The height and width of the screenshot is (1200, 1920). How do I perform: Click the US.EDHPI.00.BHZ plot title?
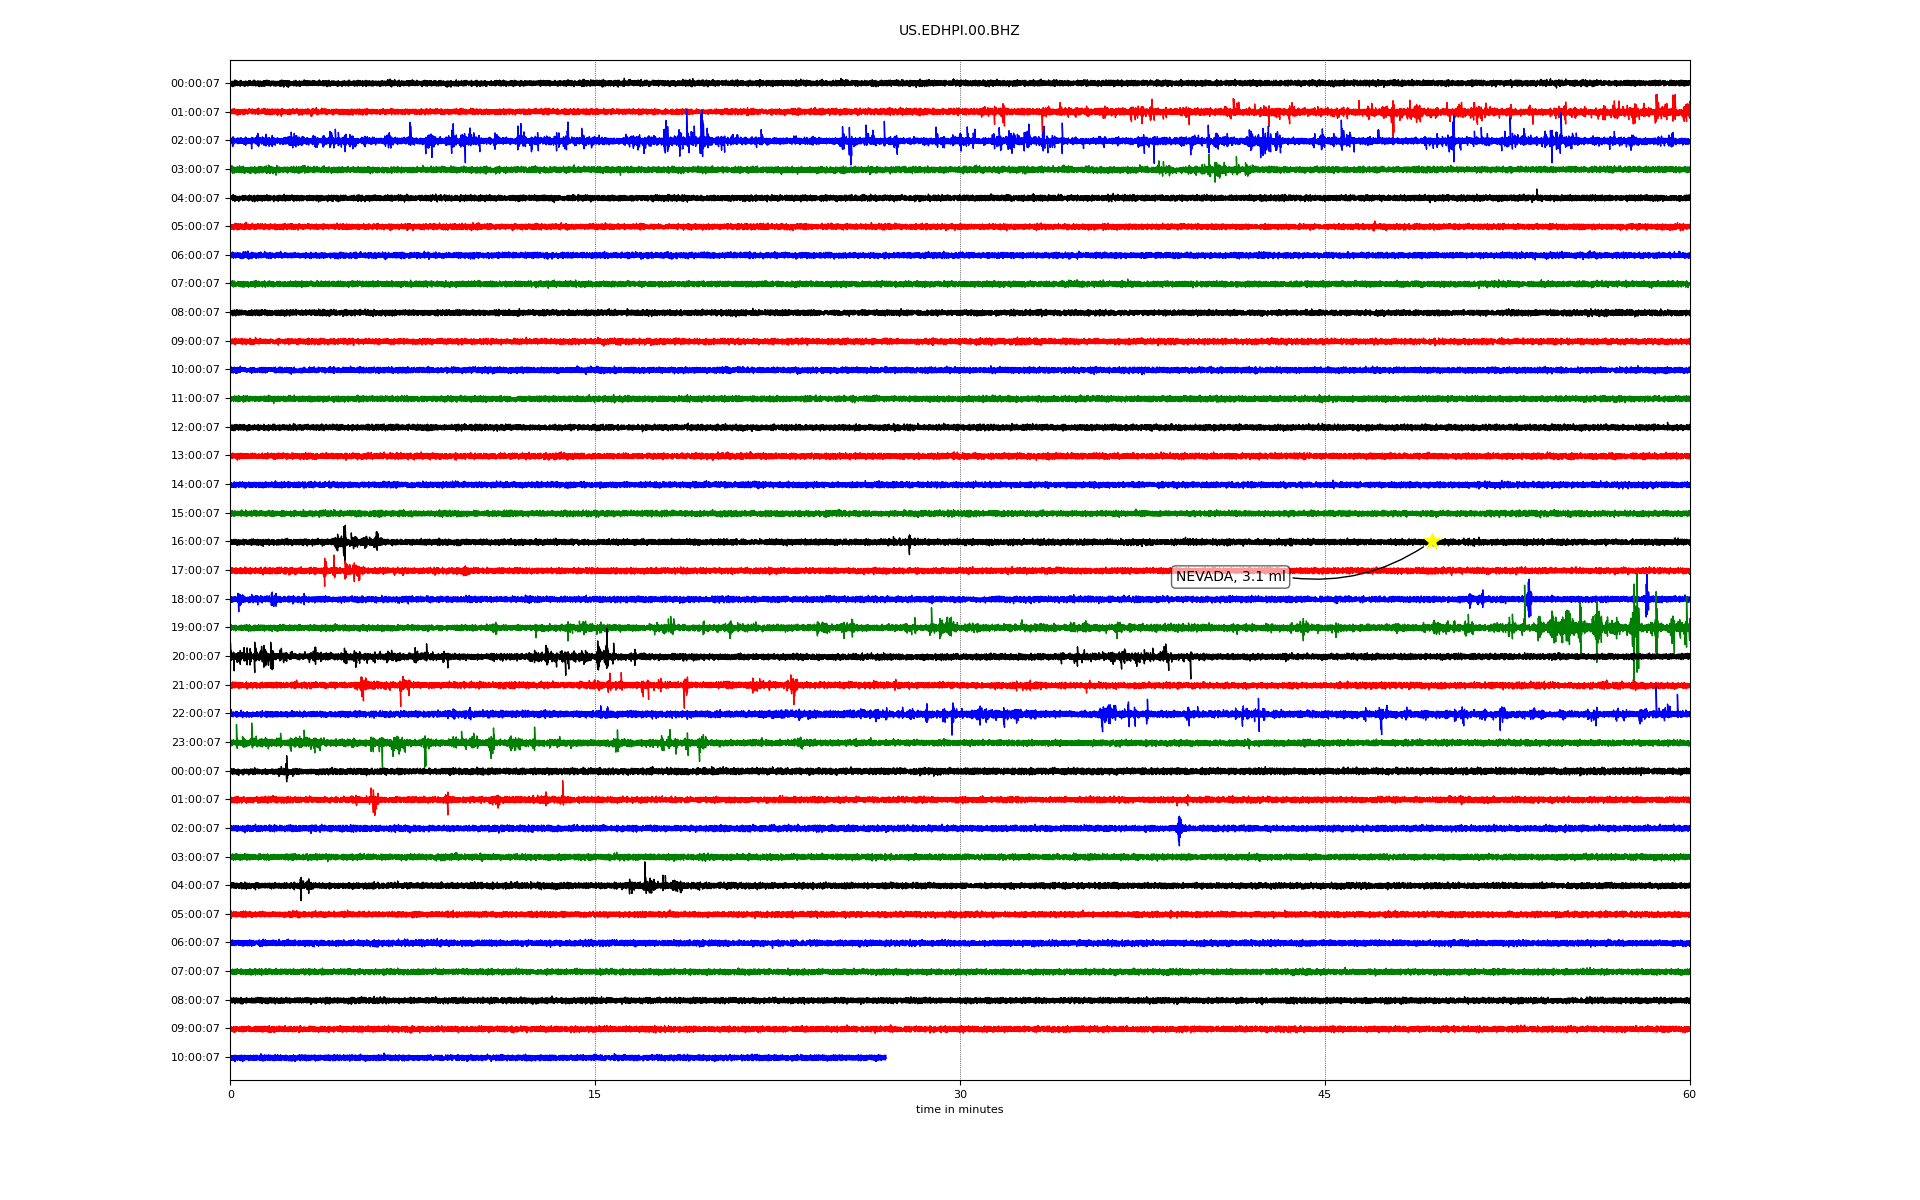pos(958,31)
